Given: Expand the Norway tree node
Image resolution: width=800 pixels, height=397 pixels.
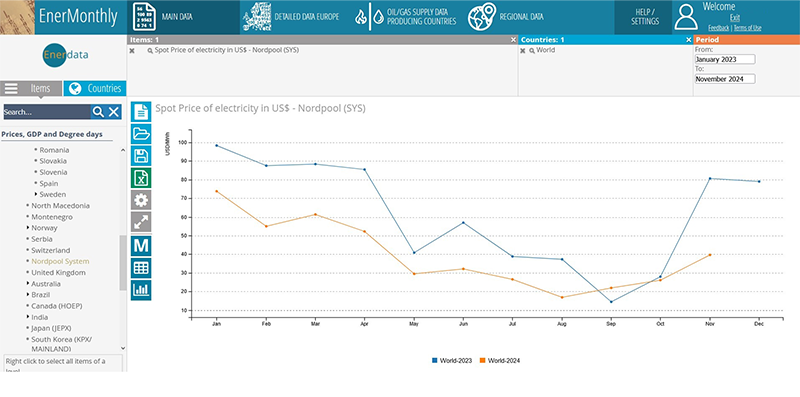Looking at the screenshot, I should (x=28, y=228).
